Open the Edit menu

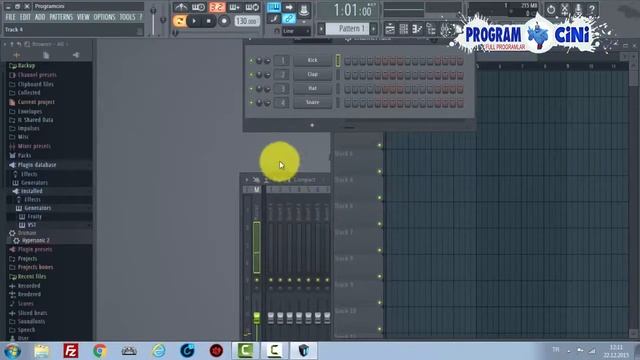[x=25, y=17]
